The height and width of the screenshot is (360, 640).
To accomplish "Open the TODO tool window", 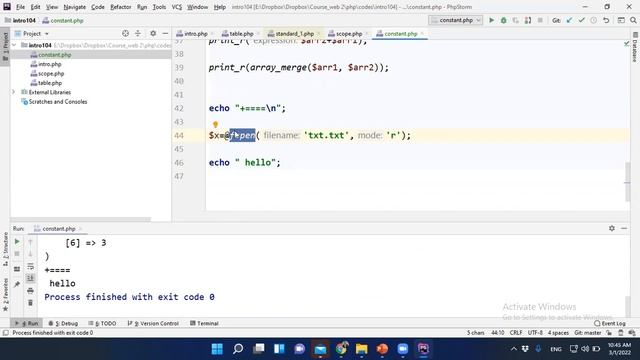I will coord(103,323).
